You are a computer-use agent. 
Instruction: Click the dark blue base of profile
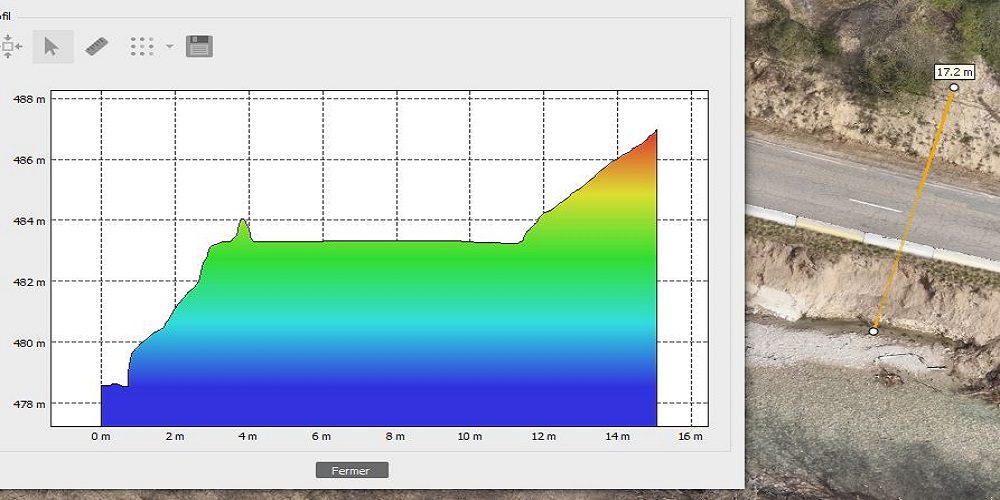click(380, 405)
